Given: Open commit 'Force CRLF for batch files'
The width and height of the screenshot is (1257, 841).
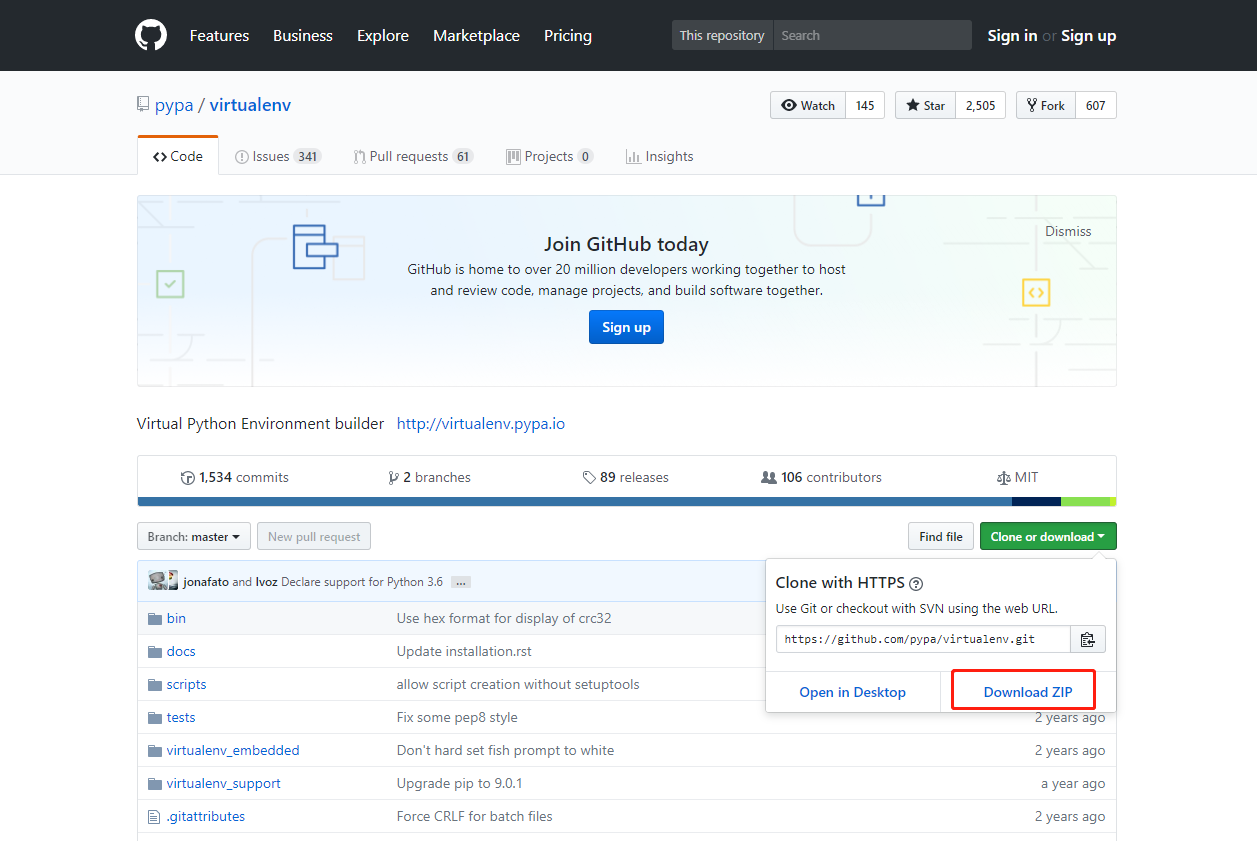Looking at the screenshot, I should pos(475,817).
